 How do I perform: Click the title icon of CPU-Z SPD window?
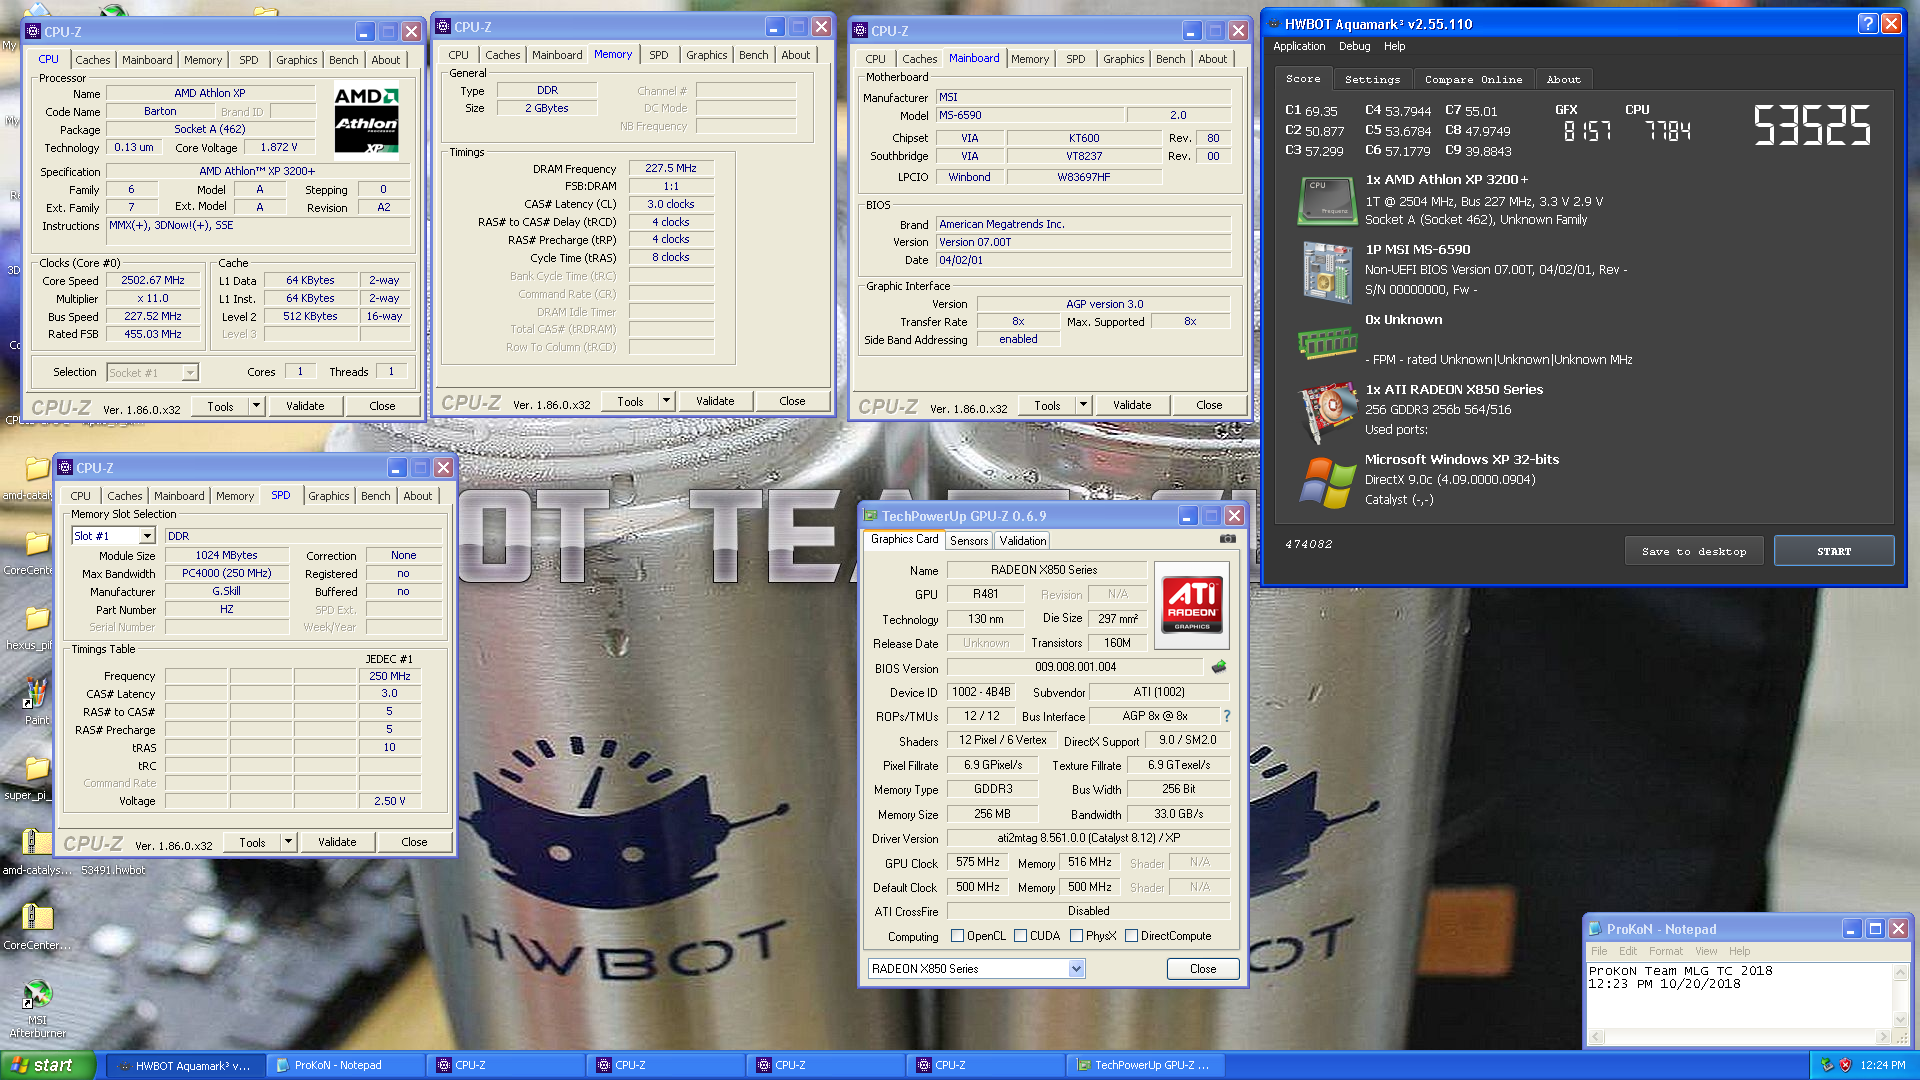pos(65,467)
